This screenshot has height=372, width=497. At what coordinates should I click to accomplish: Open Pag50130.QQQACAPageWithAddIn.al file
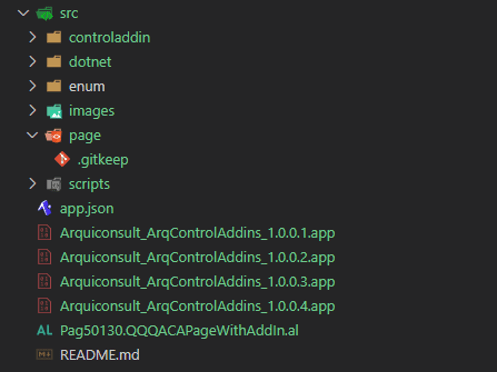179,331
